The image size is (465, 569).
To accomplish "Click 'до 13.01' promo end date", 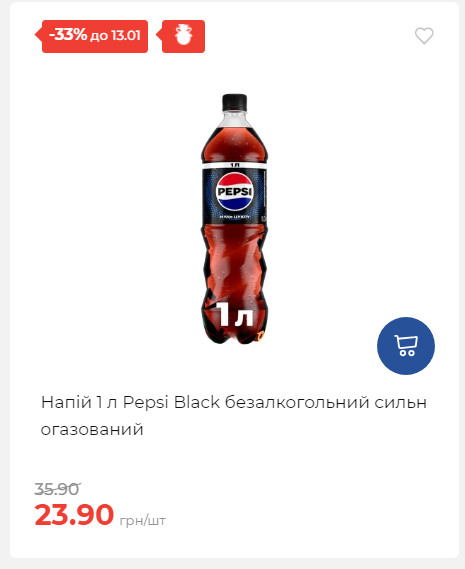I will (115, 36).
